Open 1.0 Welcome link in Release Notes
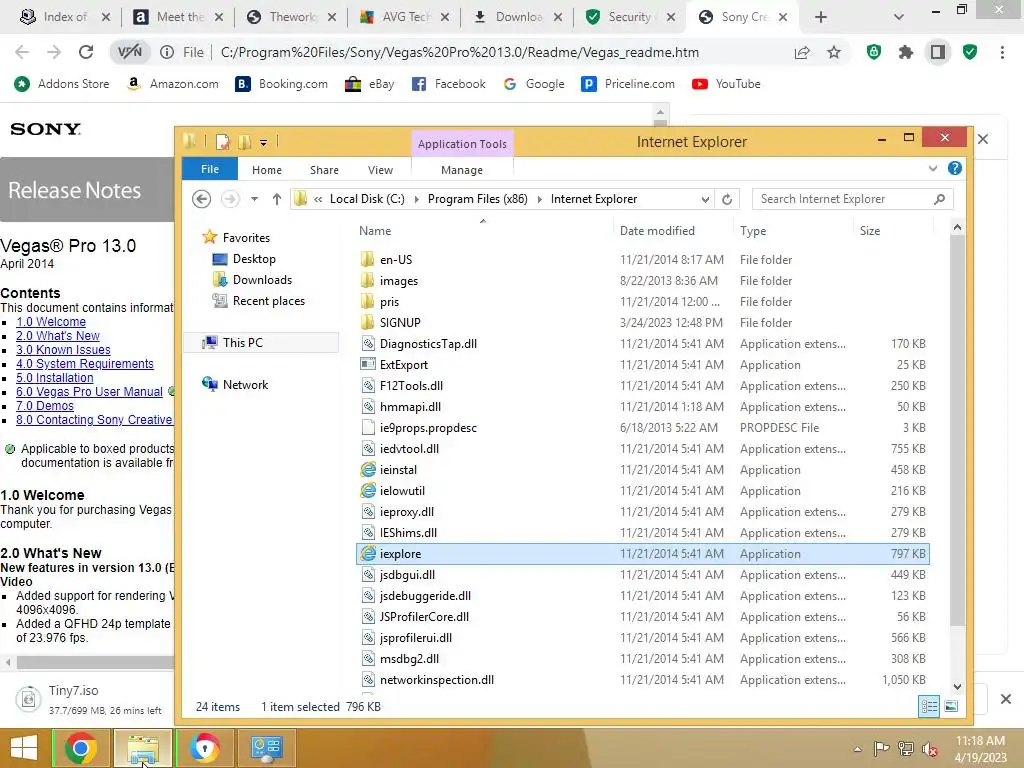The width and height of the screenshot is (1024, 768). point(51,322)
